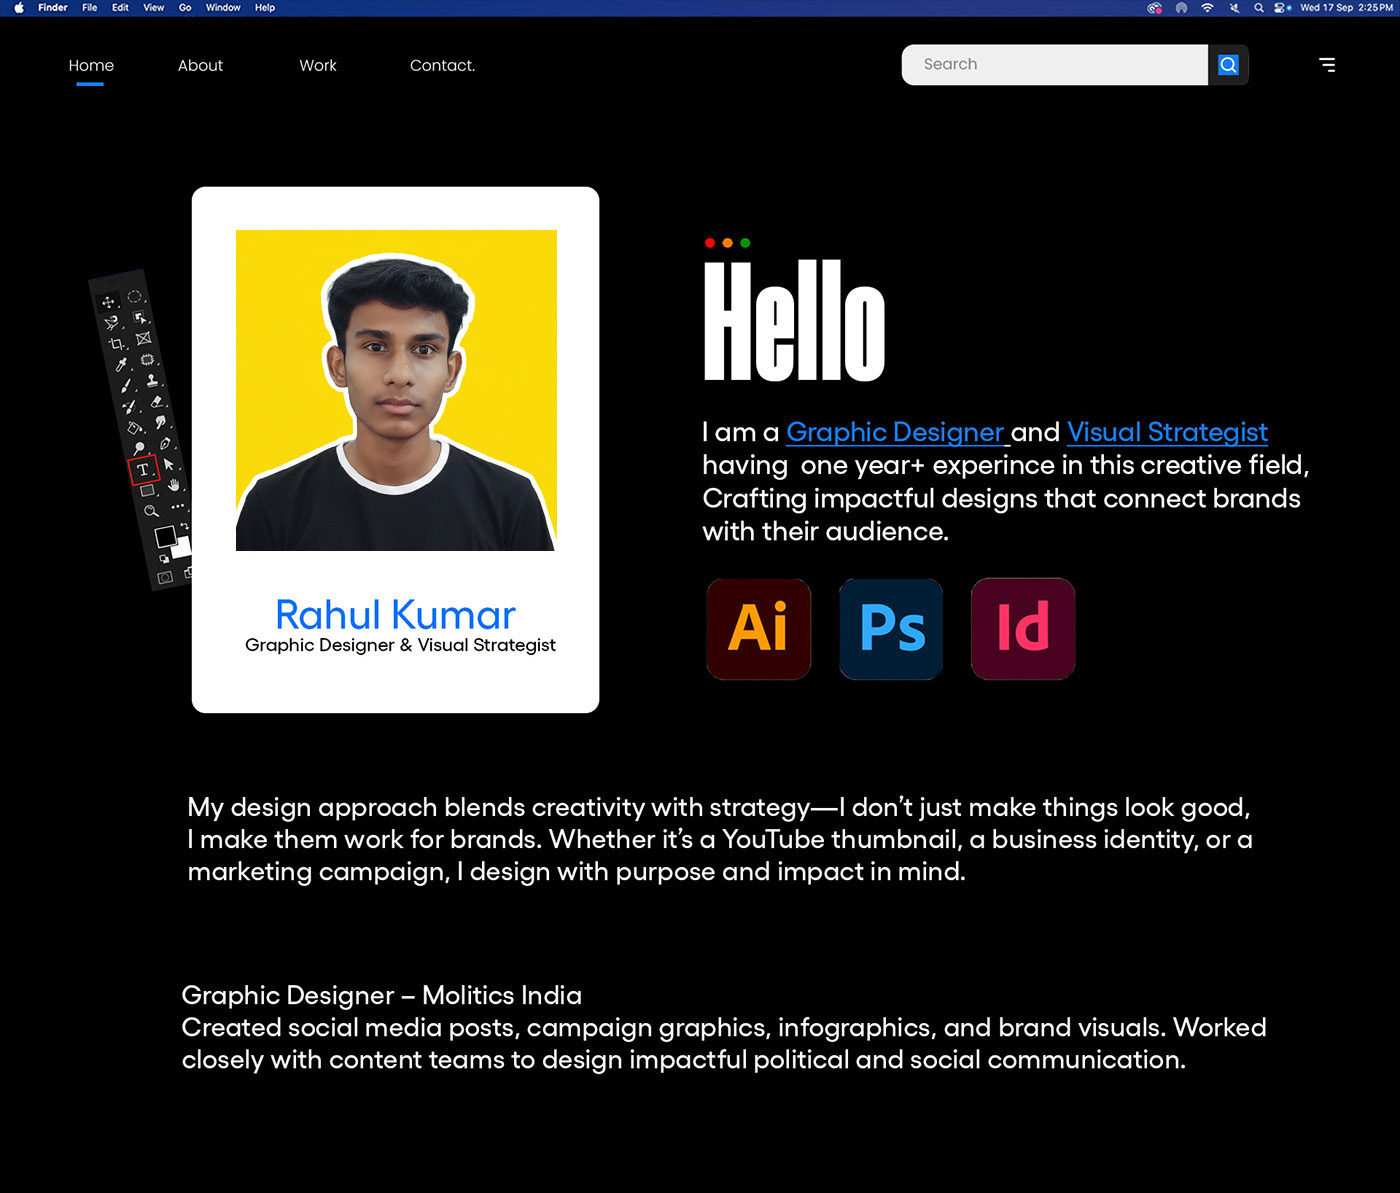
Task: Click the InDesign icon
Action: point(1022,629)
